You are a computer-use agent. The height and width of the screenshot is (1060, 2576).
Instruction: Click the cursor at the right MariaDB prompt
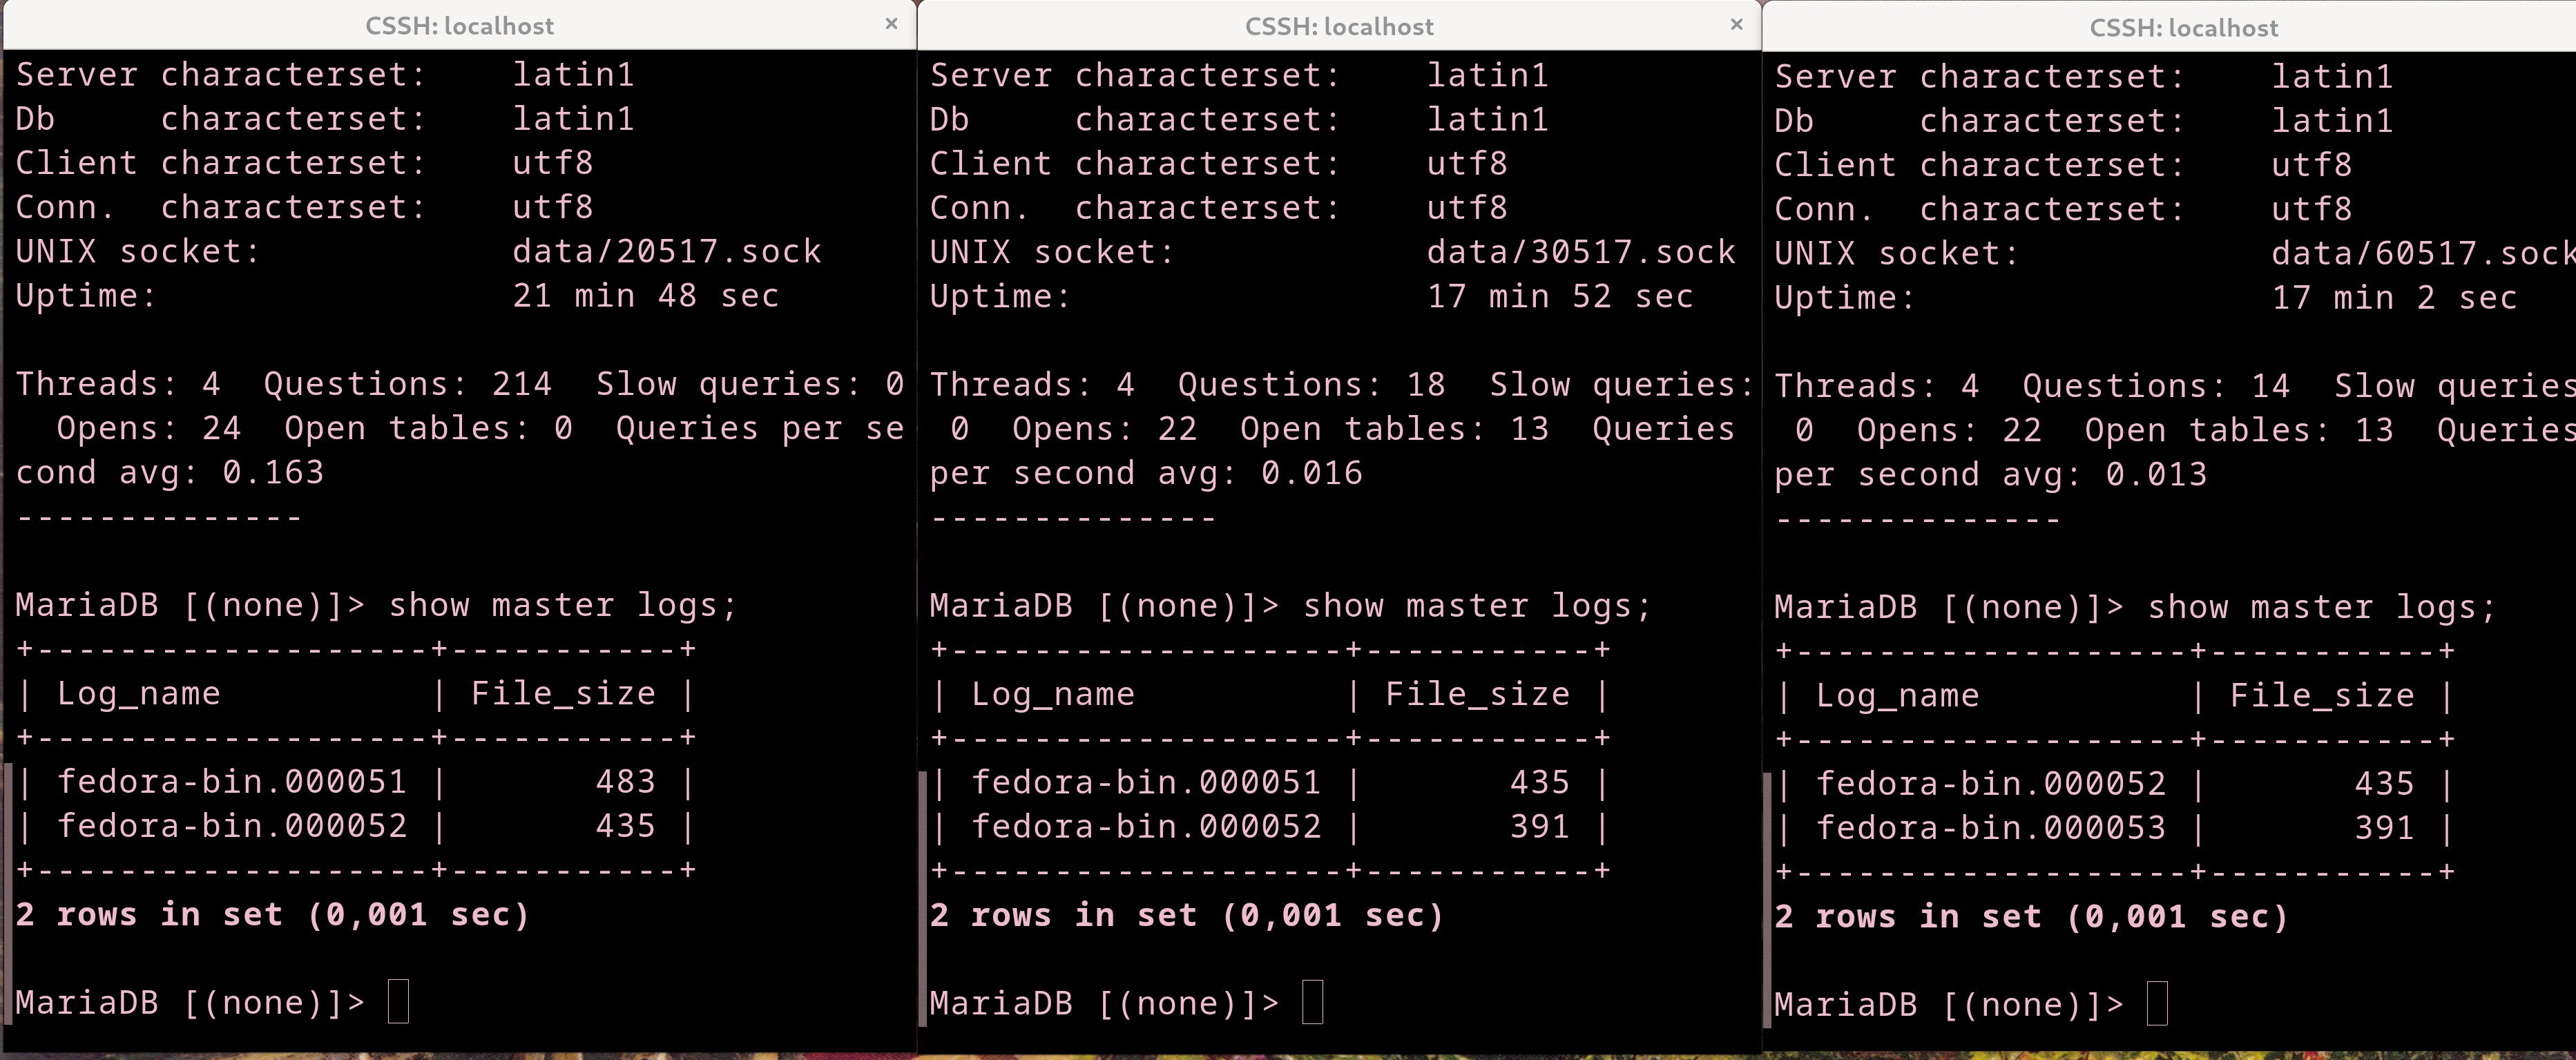point(2157,1004)
